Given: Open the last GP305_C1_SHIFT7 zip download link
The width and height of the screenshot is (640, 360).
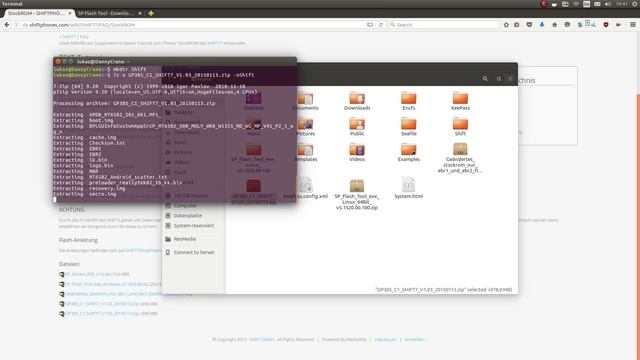Looking at the screenshot, I should (x=102, y=313).
